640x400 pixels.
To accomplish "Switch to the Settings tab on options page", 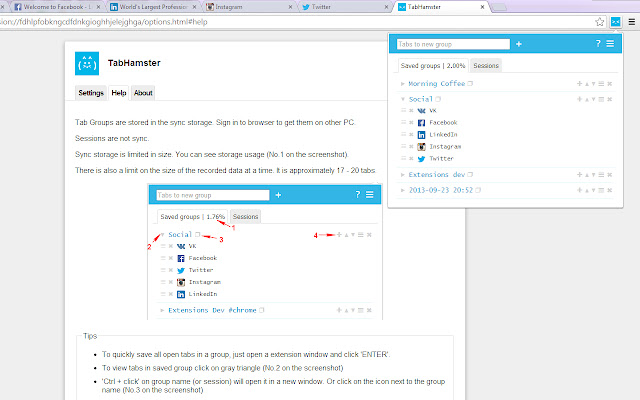I will coord(91,93).
